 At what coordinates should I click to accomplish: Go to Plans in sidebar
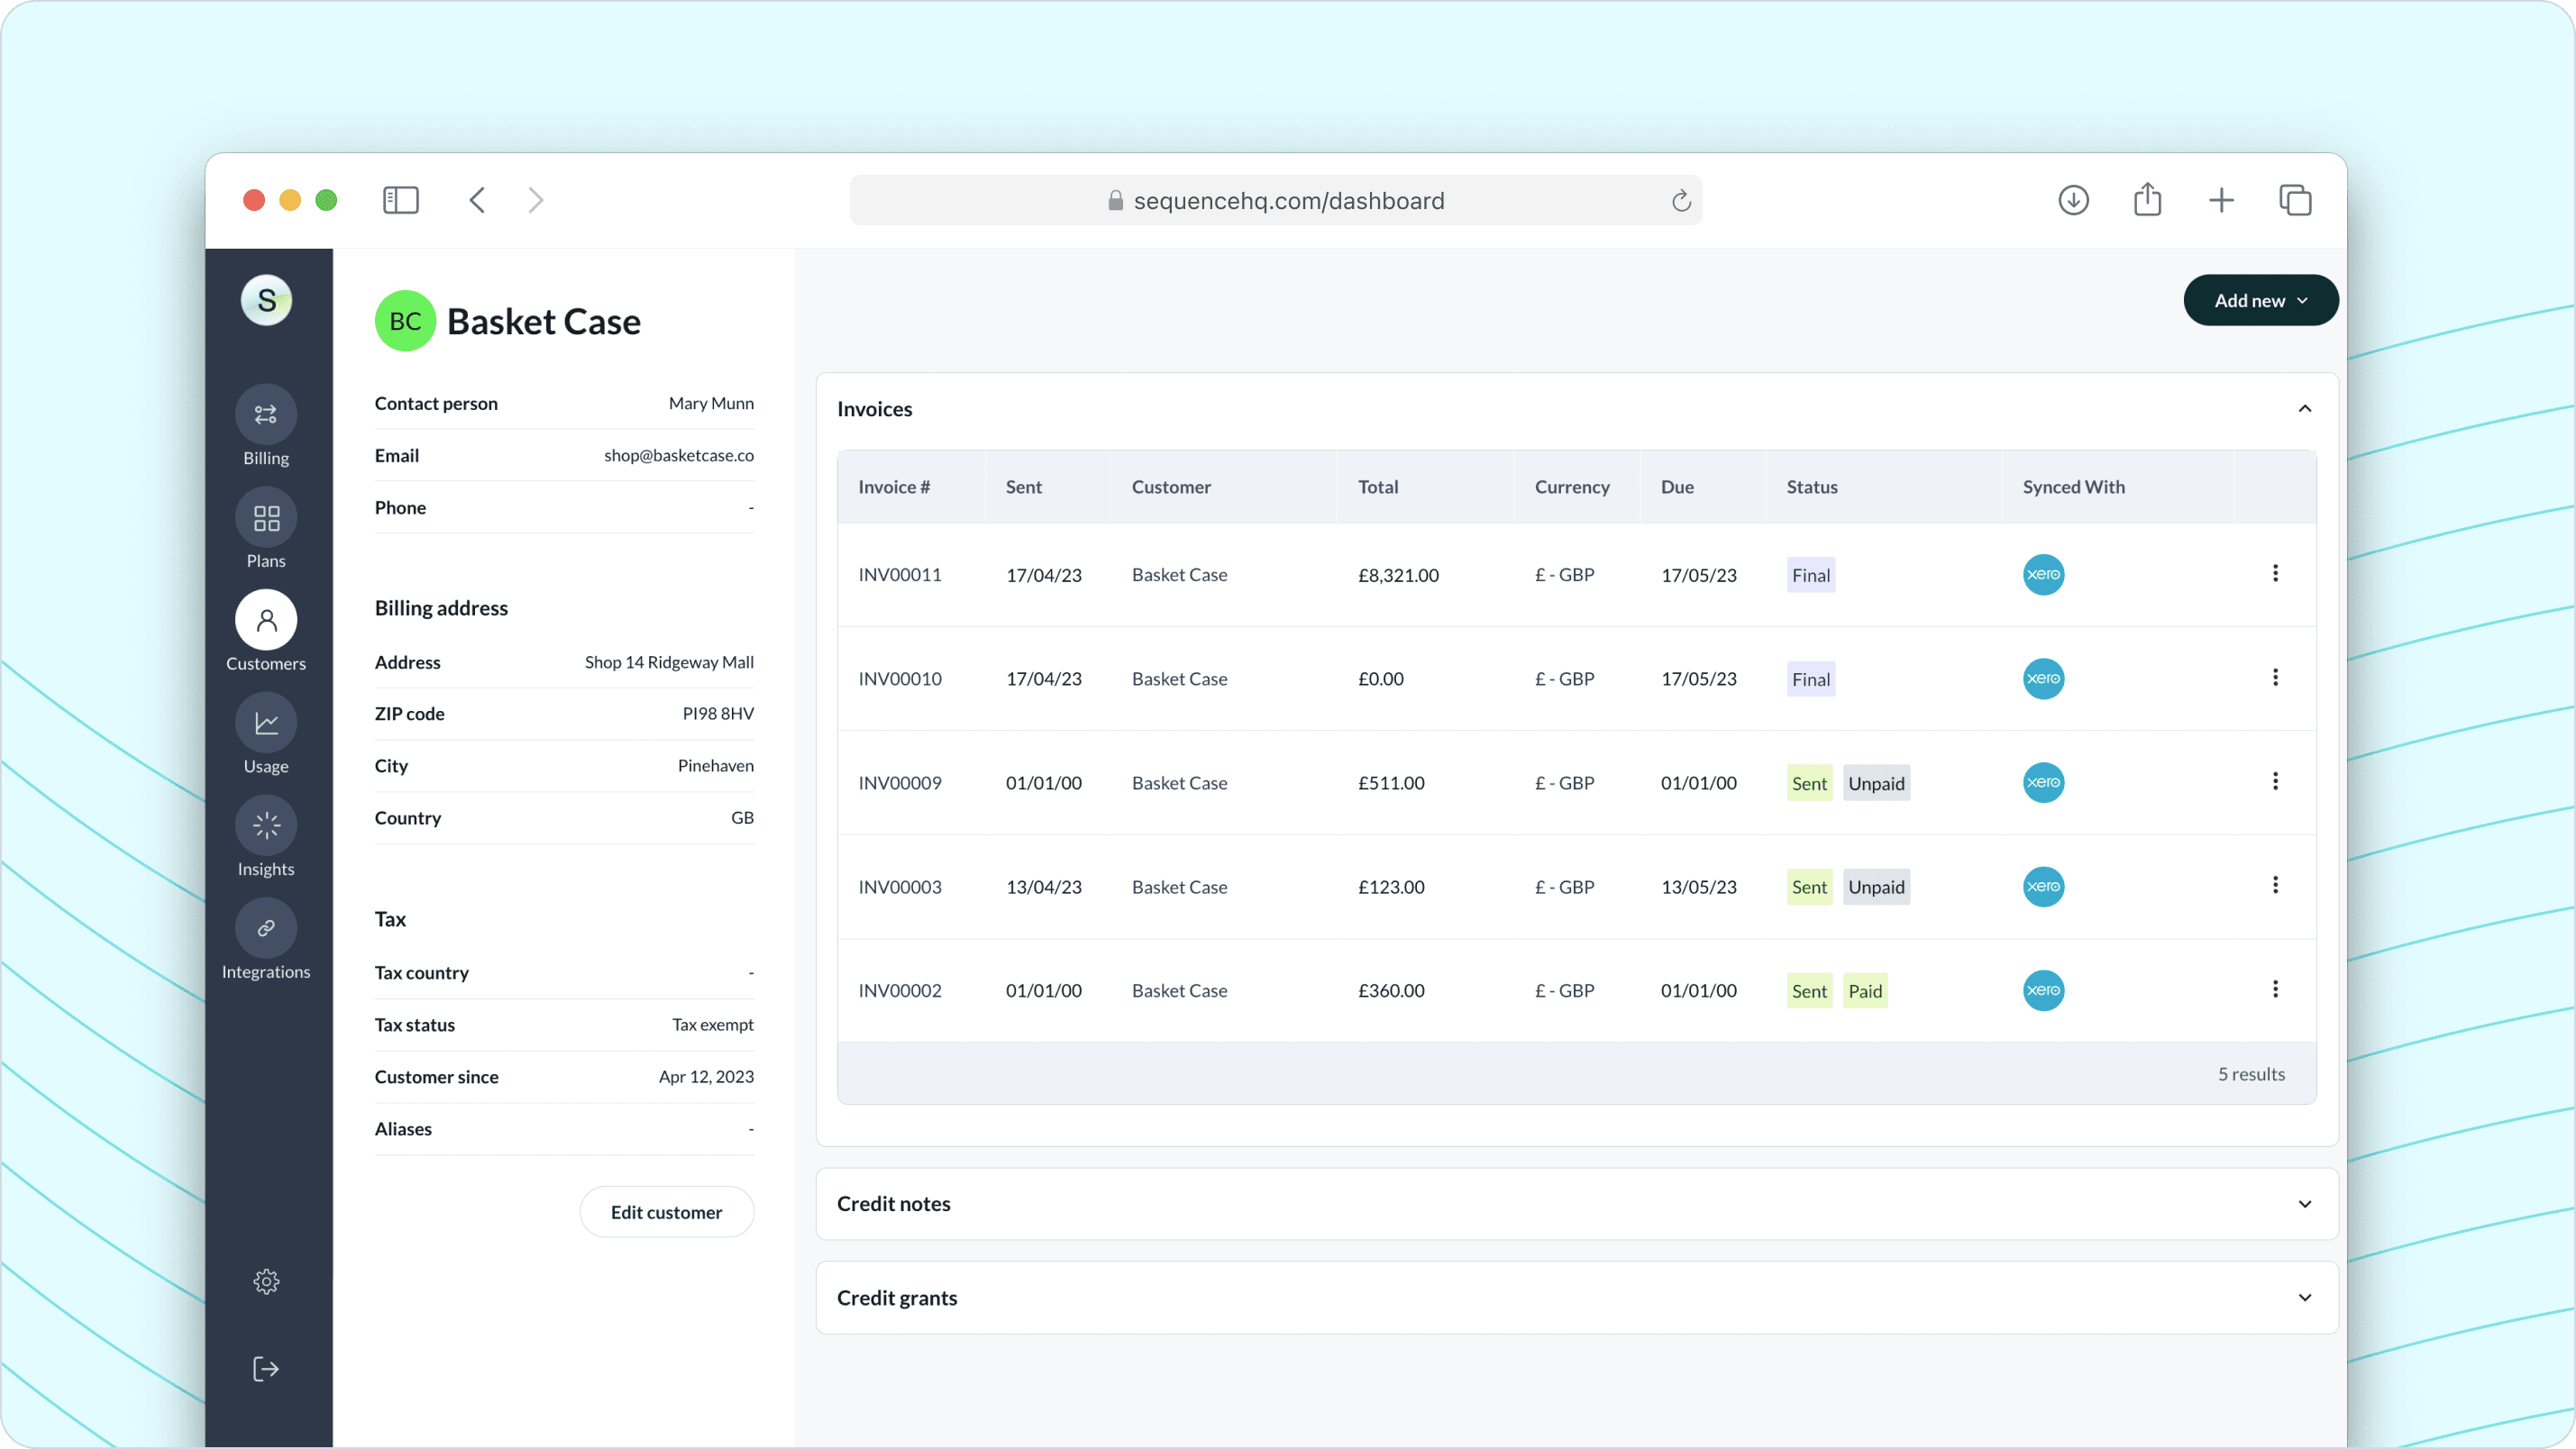266,517
